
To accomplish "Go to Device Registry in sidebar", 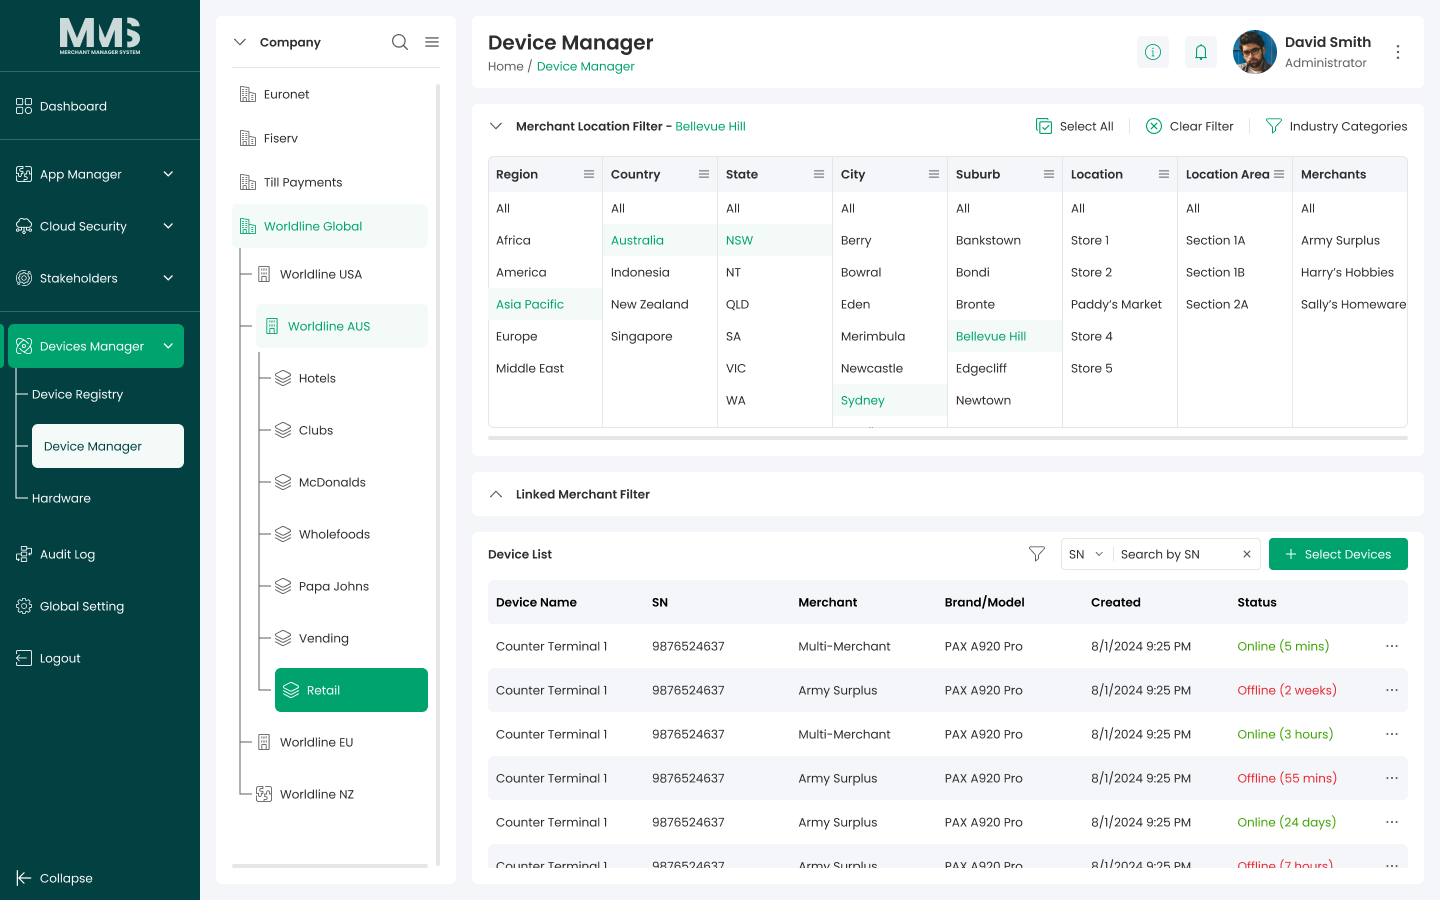I will tap(77, 394).
